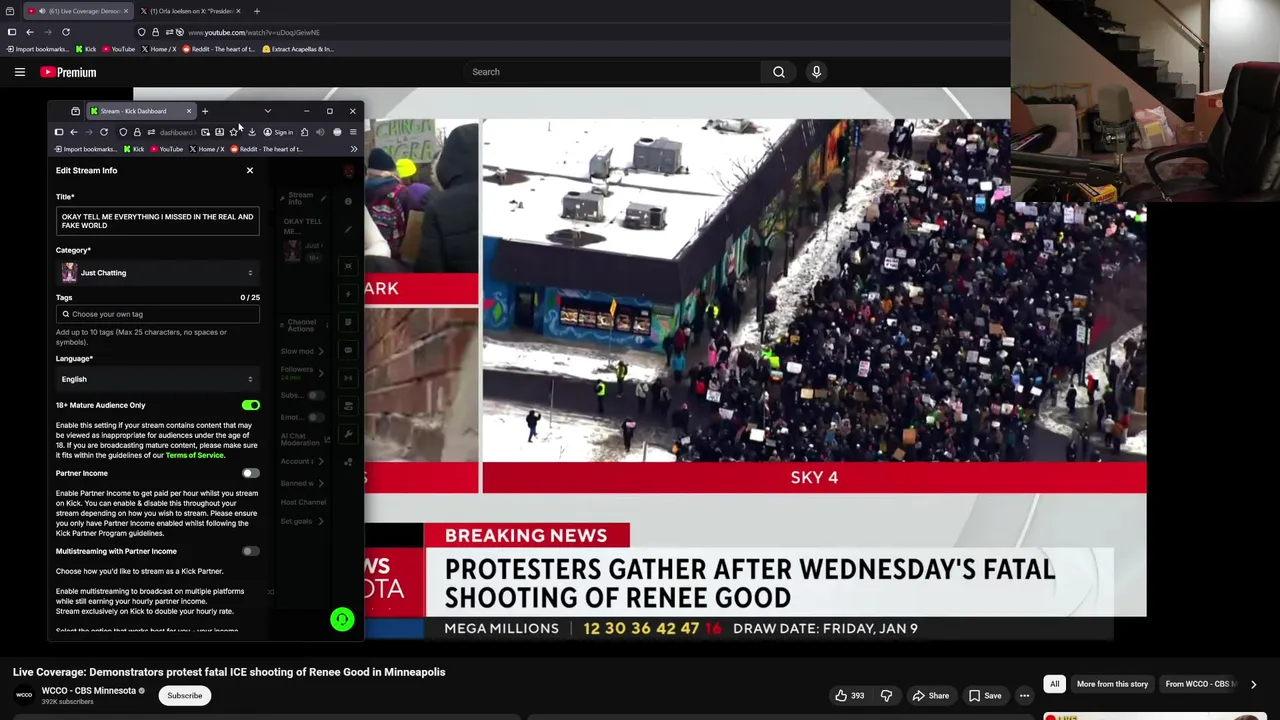Viewport: 1280px width, 720px height.
Task: Show more bookmarks in Kick window
Action: (354, 149)
